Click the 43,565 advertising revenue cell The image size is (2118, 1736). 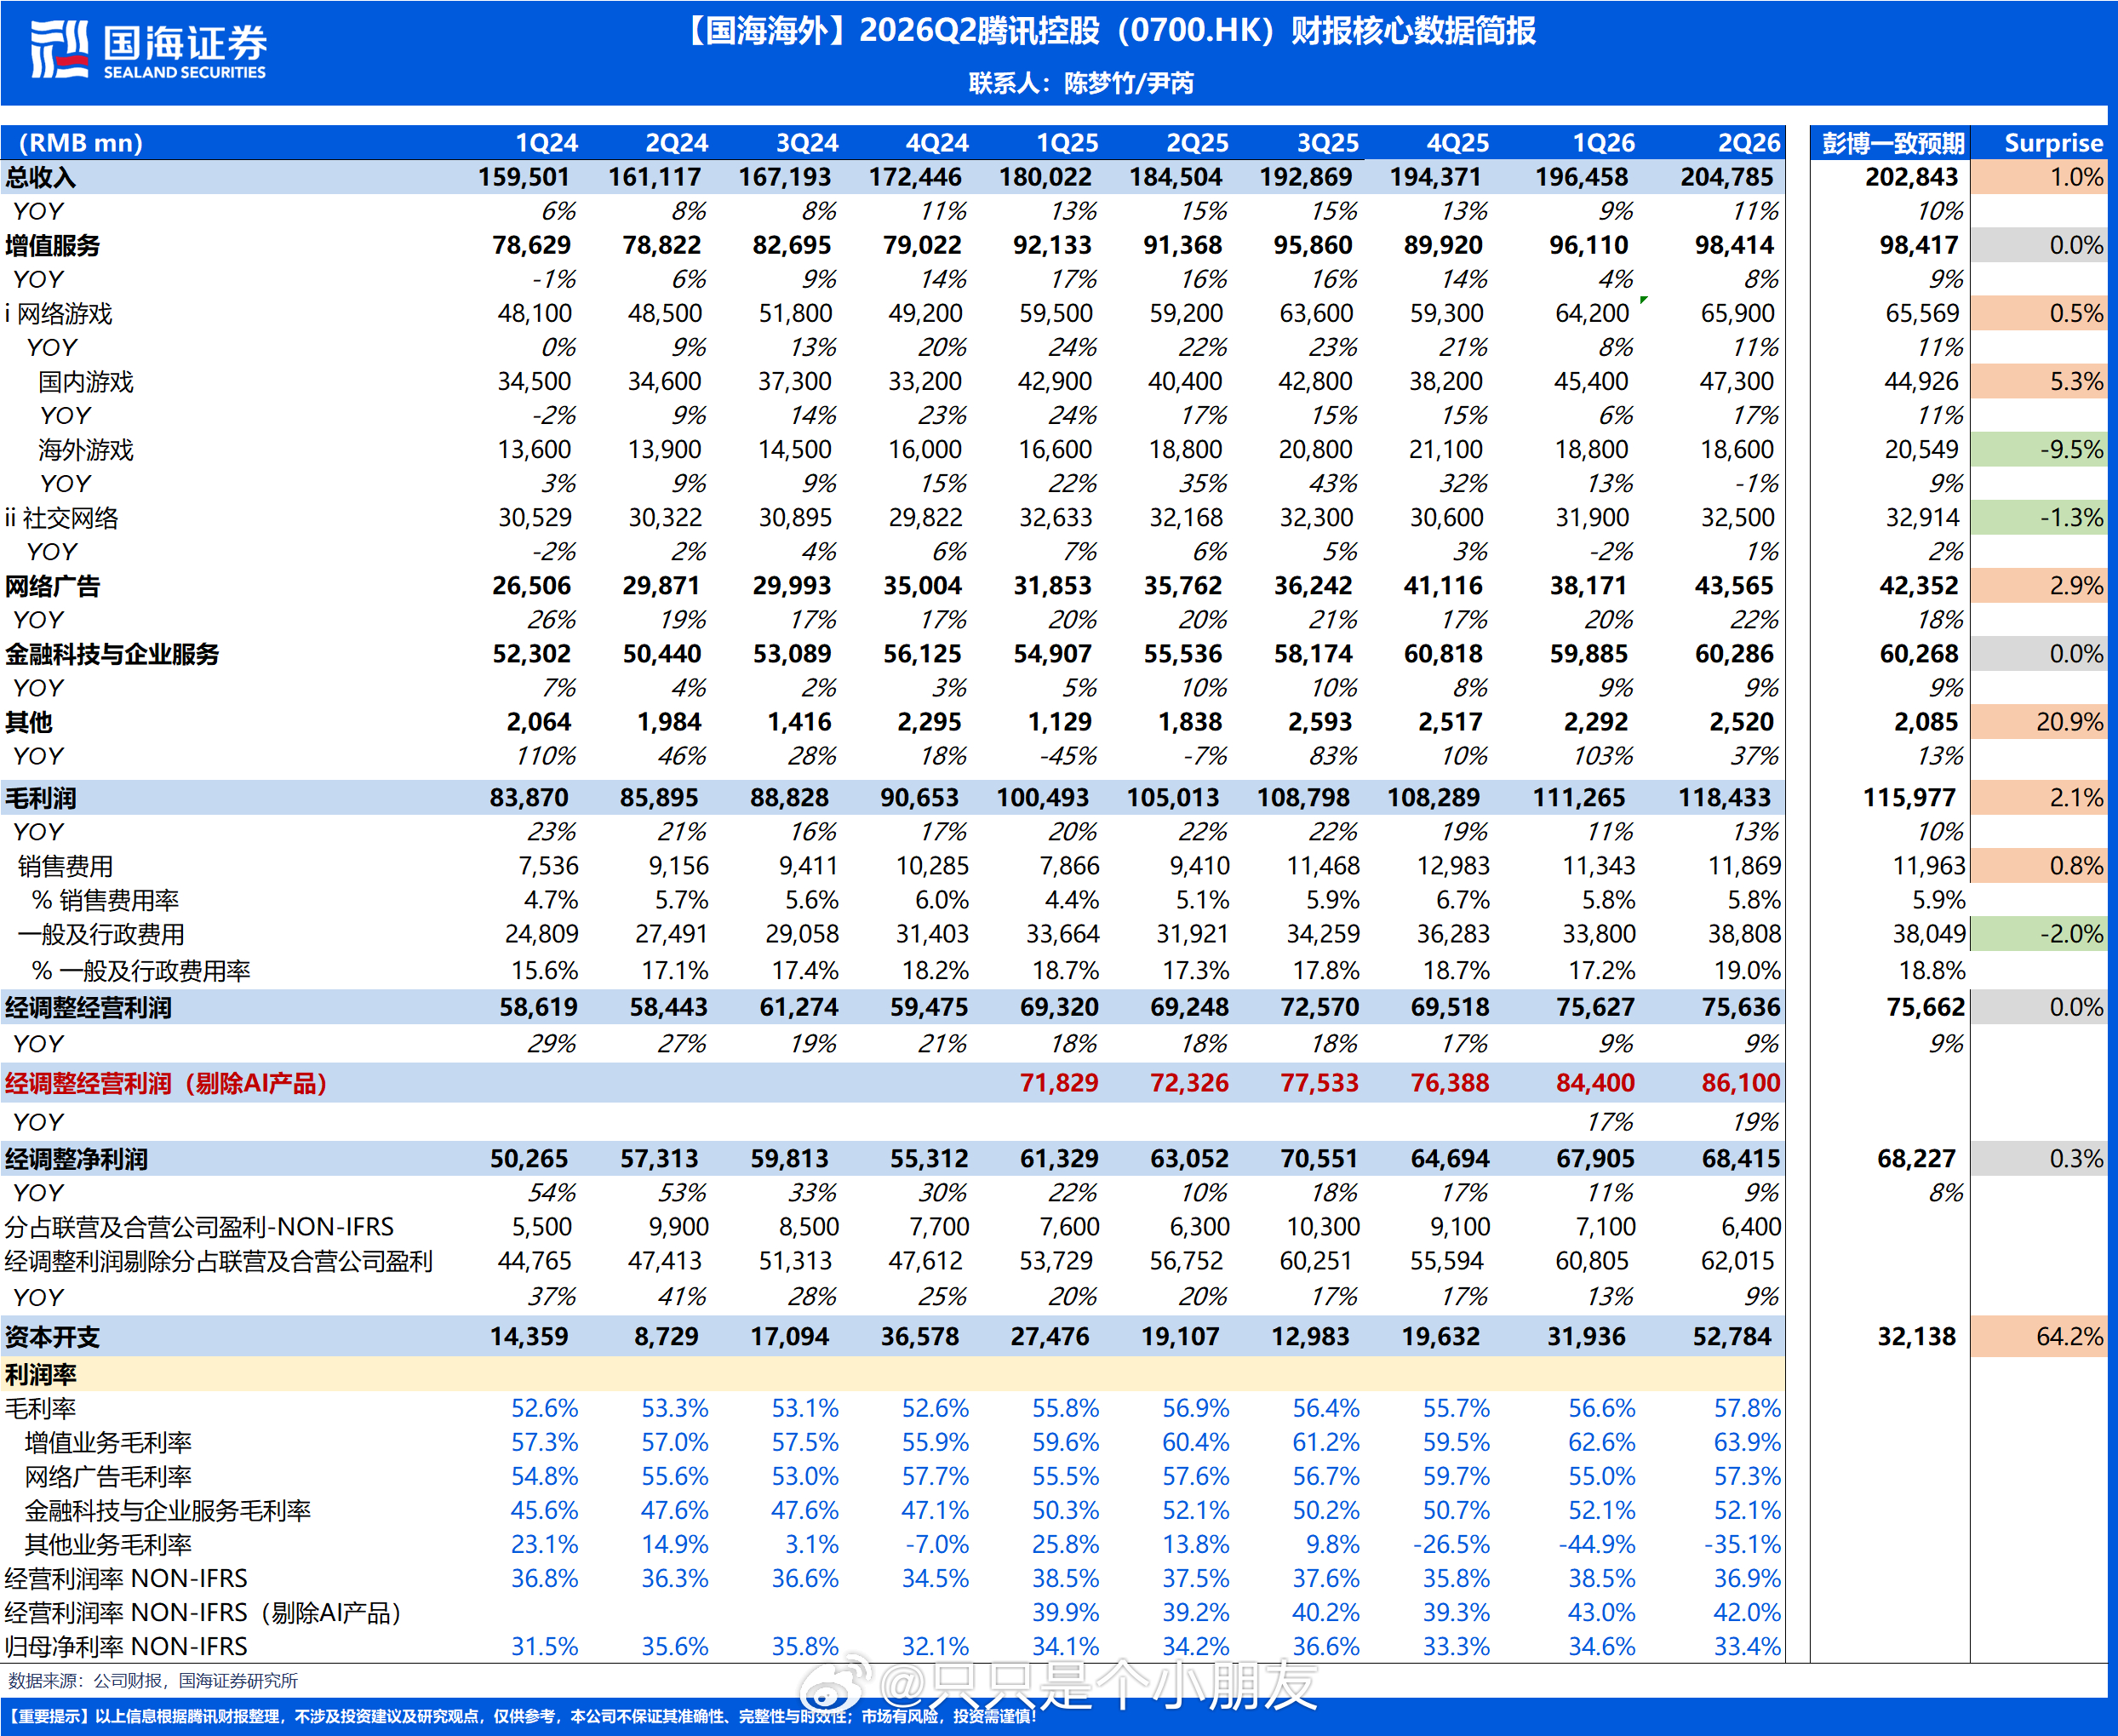tap(1734, 586)
